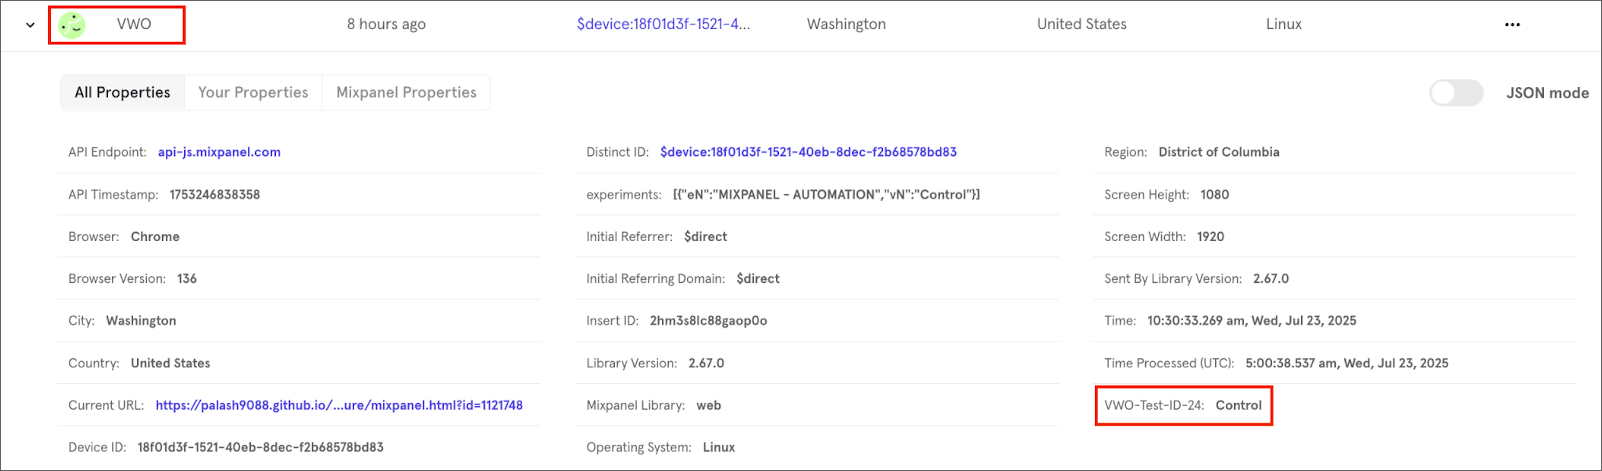Screen dimensions: 1602x471
Task: Select Screen Height value 1080
Action: (x=1214, y=194)
